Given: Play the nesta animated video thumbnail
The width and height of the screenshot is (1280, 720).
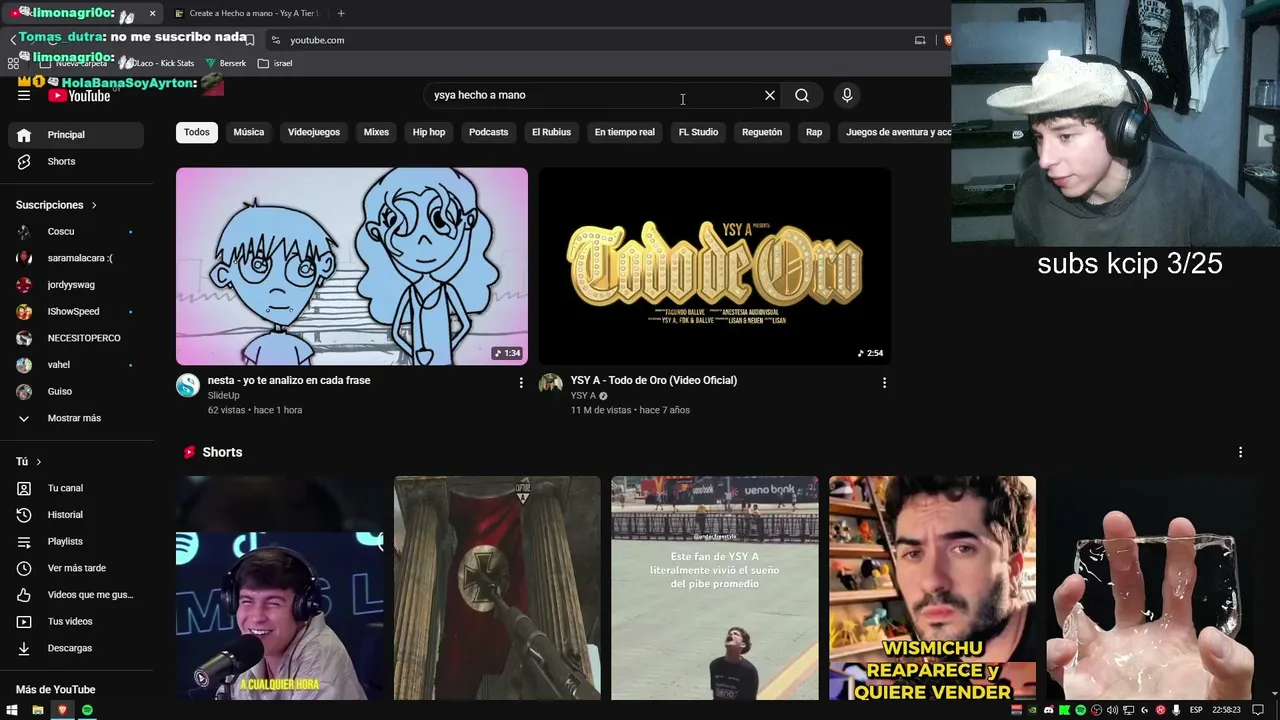Looking at the screenshot, I should point(352,266).
